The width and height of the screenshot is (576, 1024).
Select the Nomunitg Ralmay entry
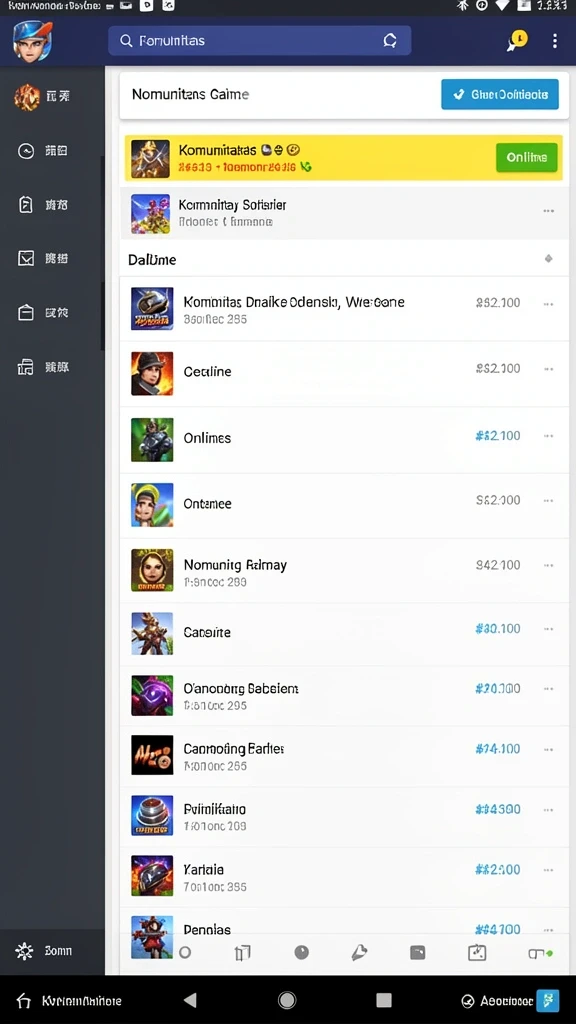click(344, 570)
